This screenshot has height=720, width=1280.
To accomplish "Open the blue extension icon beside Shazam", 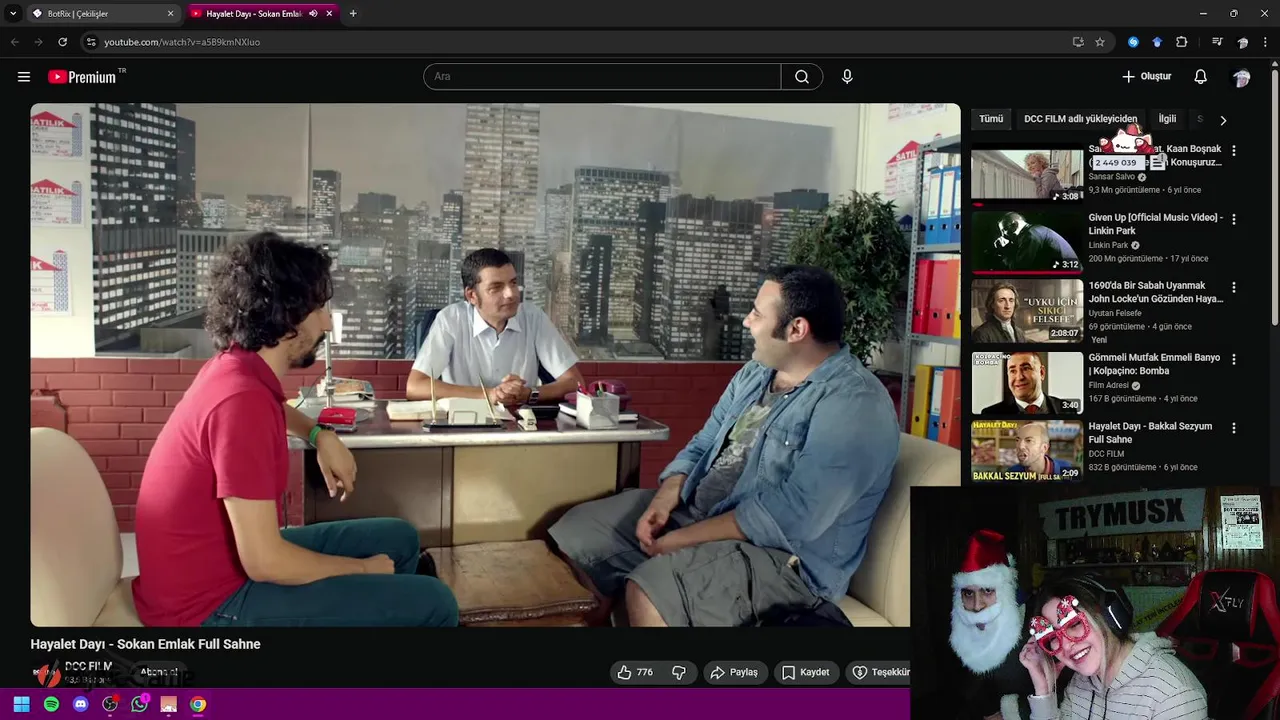I will 1157,42.
